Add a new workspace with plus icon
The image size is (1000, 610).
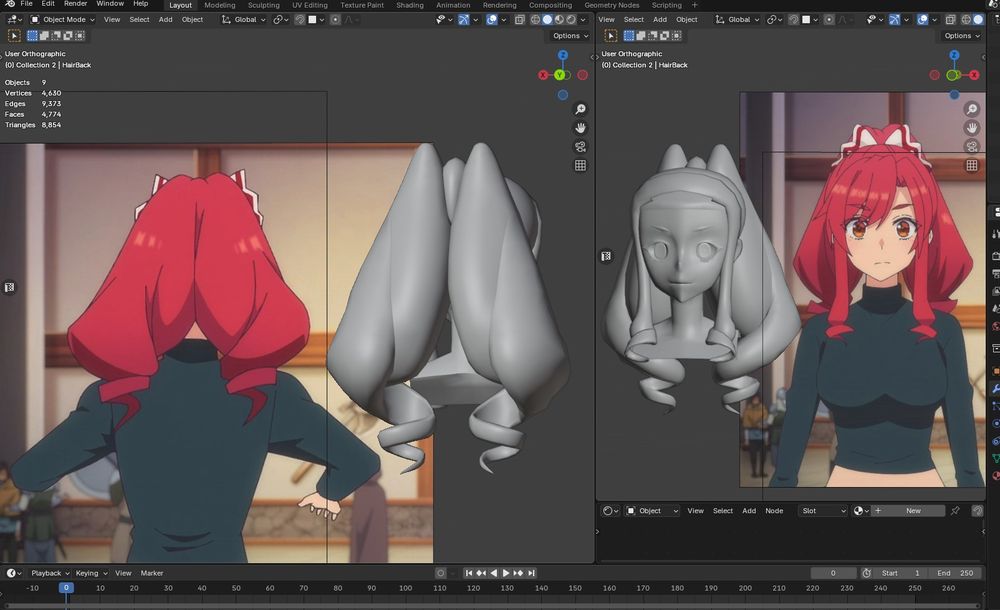point(695,5)
